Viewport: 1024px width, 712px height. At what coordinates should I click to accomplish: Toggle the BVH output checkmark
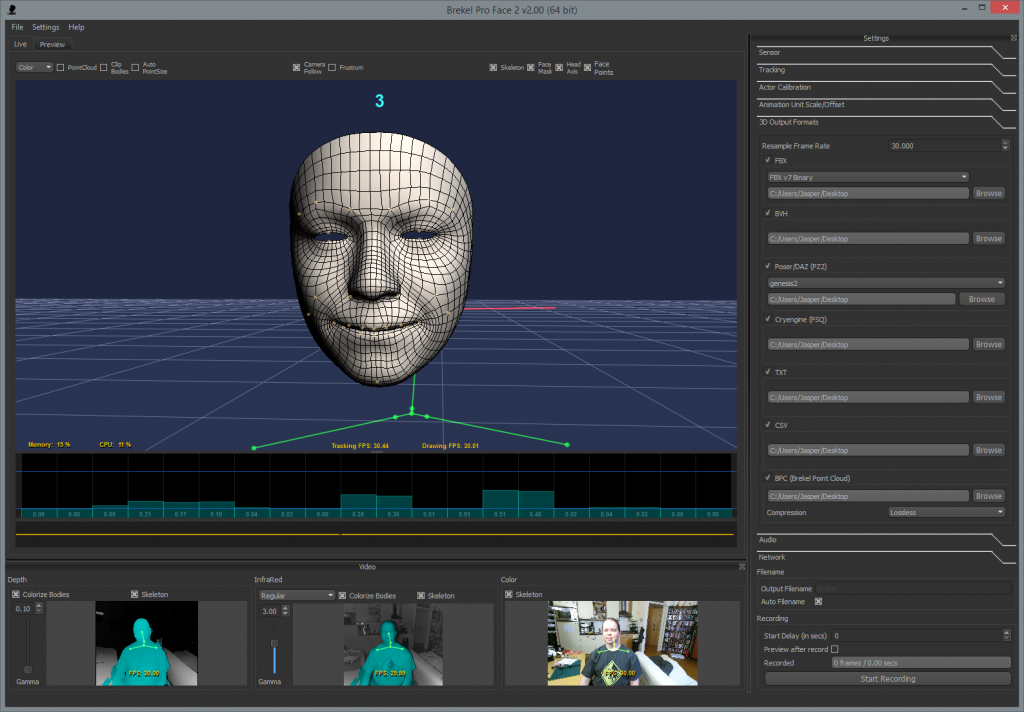pos(768,213)
